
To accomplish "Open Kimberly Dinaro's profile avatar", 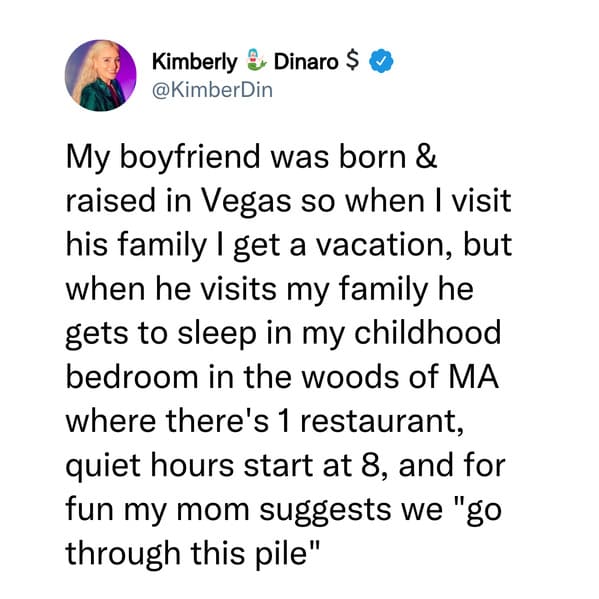I will [100, 75].
